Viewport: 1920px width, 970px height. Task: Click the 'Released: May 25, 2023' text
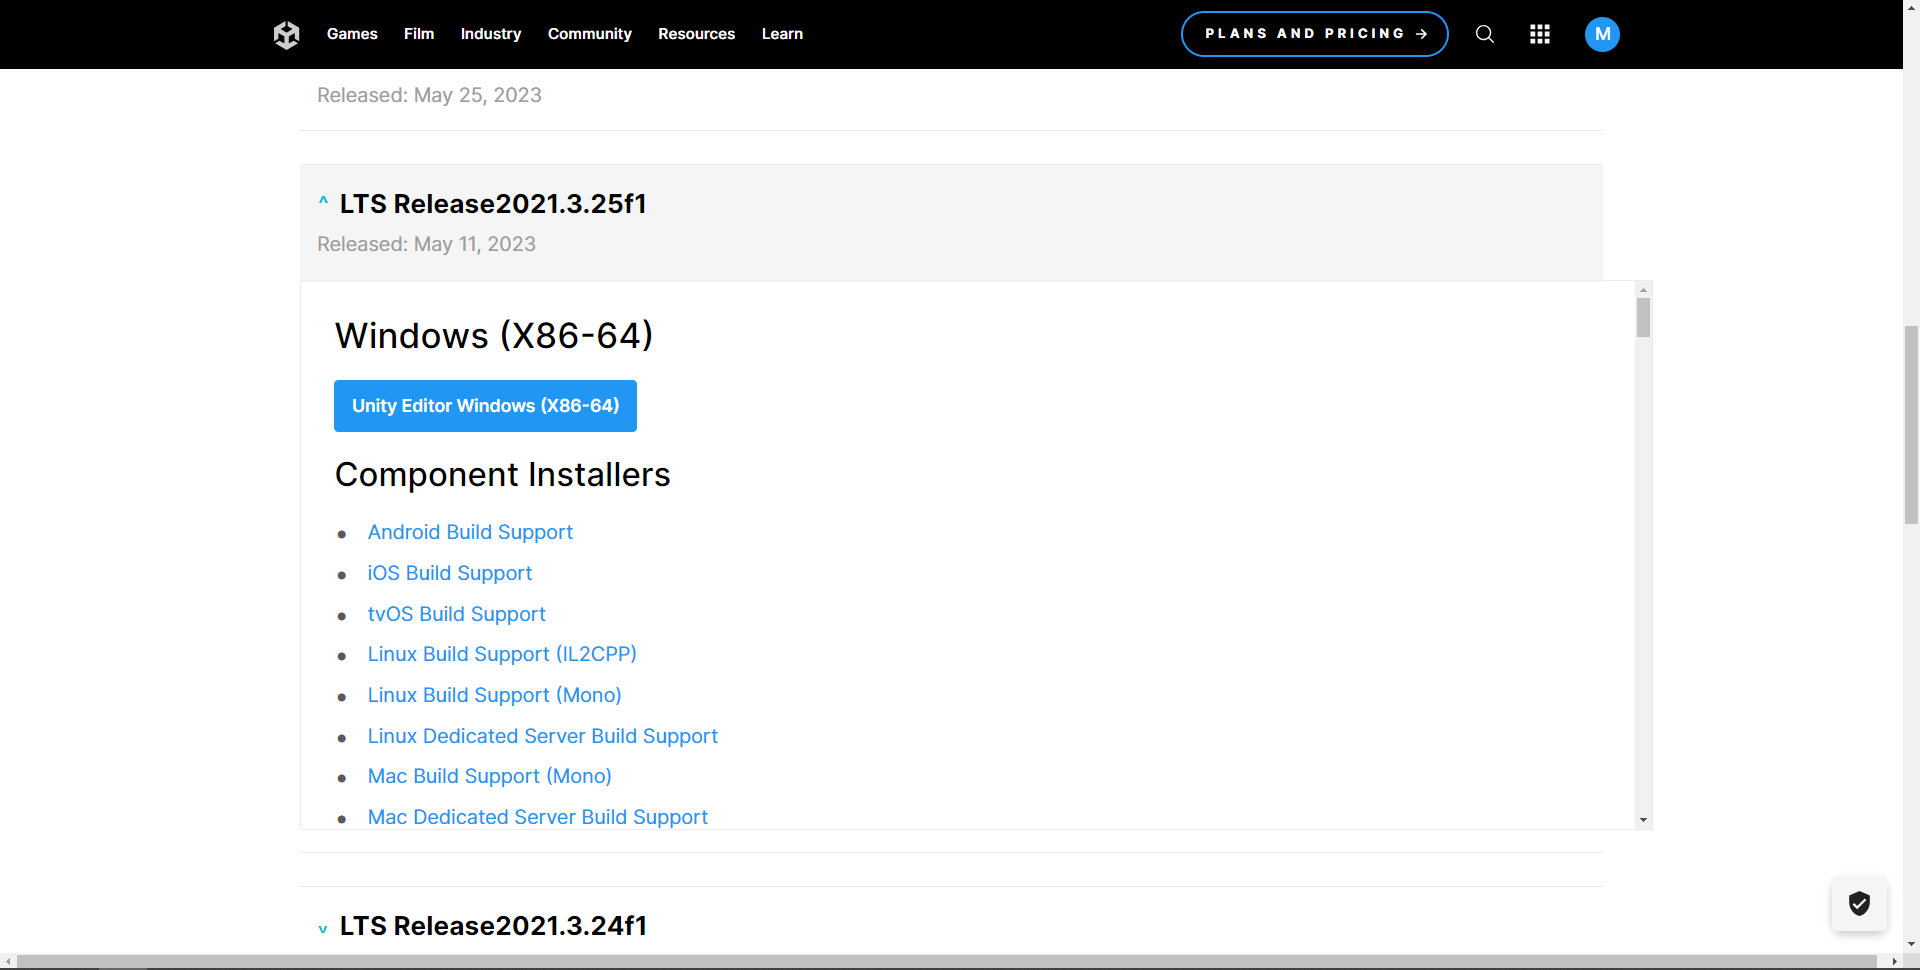(x=429, y=95)
